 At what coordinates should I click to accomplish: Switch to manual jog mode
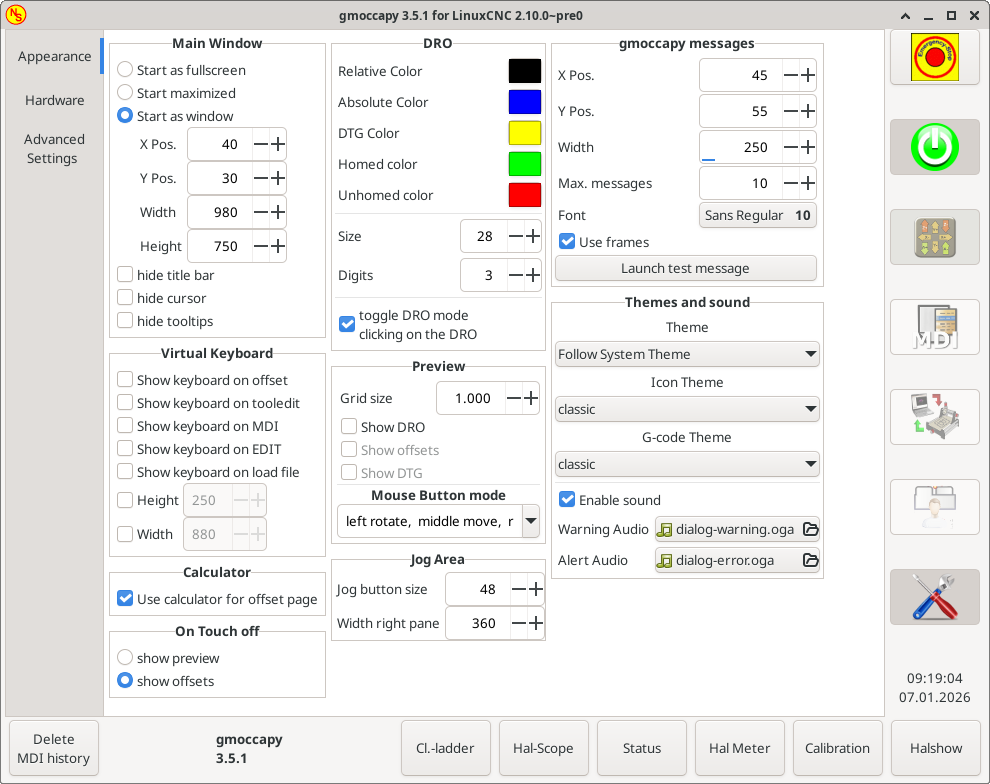point(934,237)
